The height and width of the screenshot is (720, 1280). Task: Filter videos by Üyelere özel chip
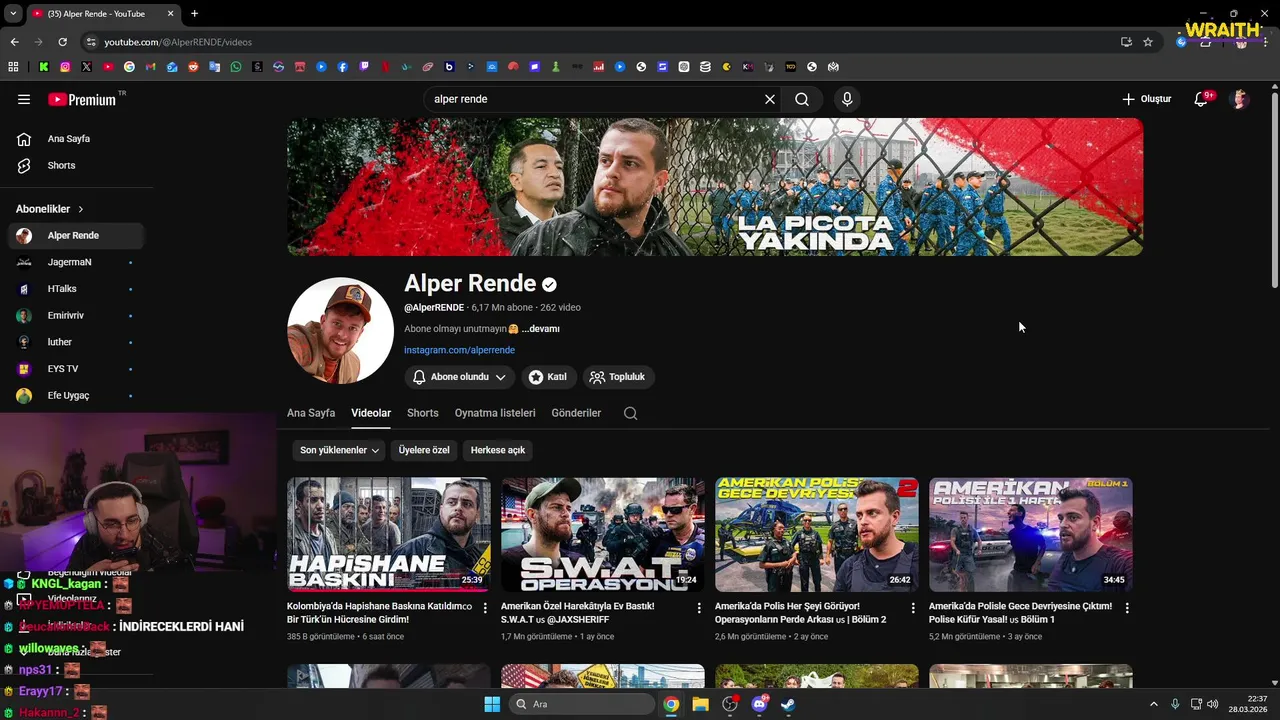click(x=424, y=450)
